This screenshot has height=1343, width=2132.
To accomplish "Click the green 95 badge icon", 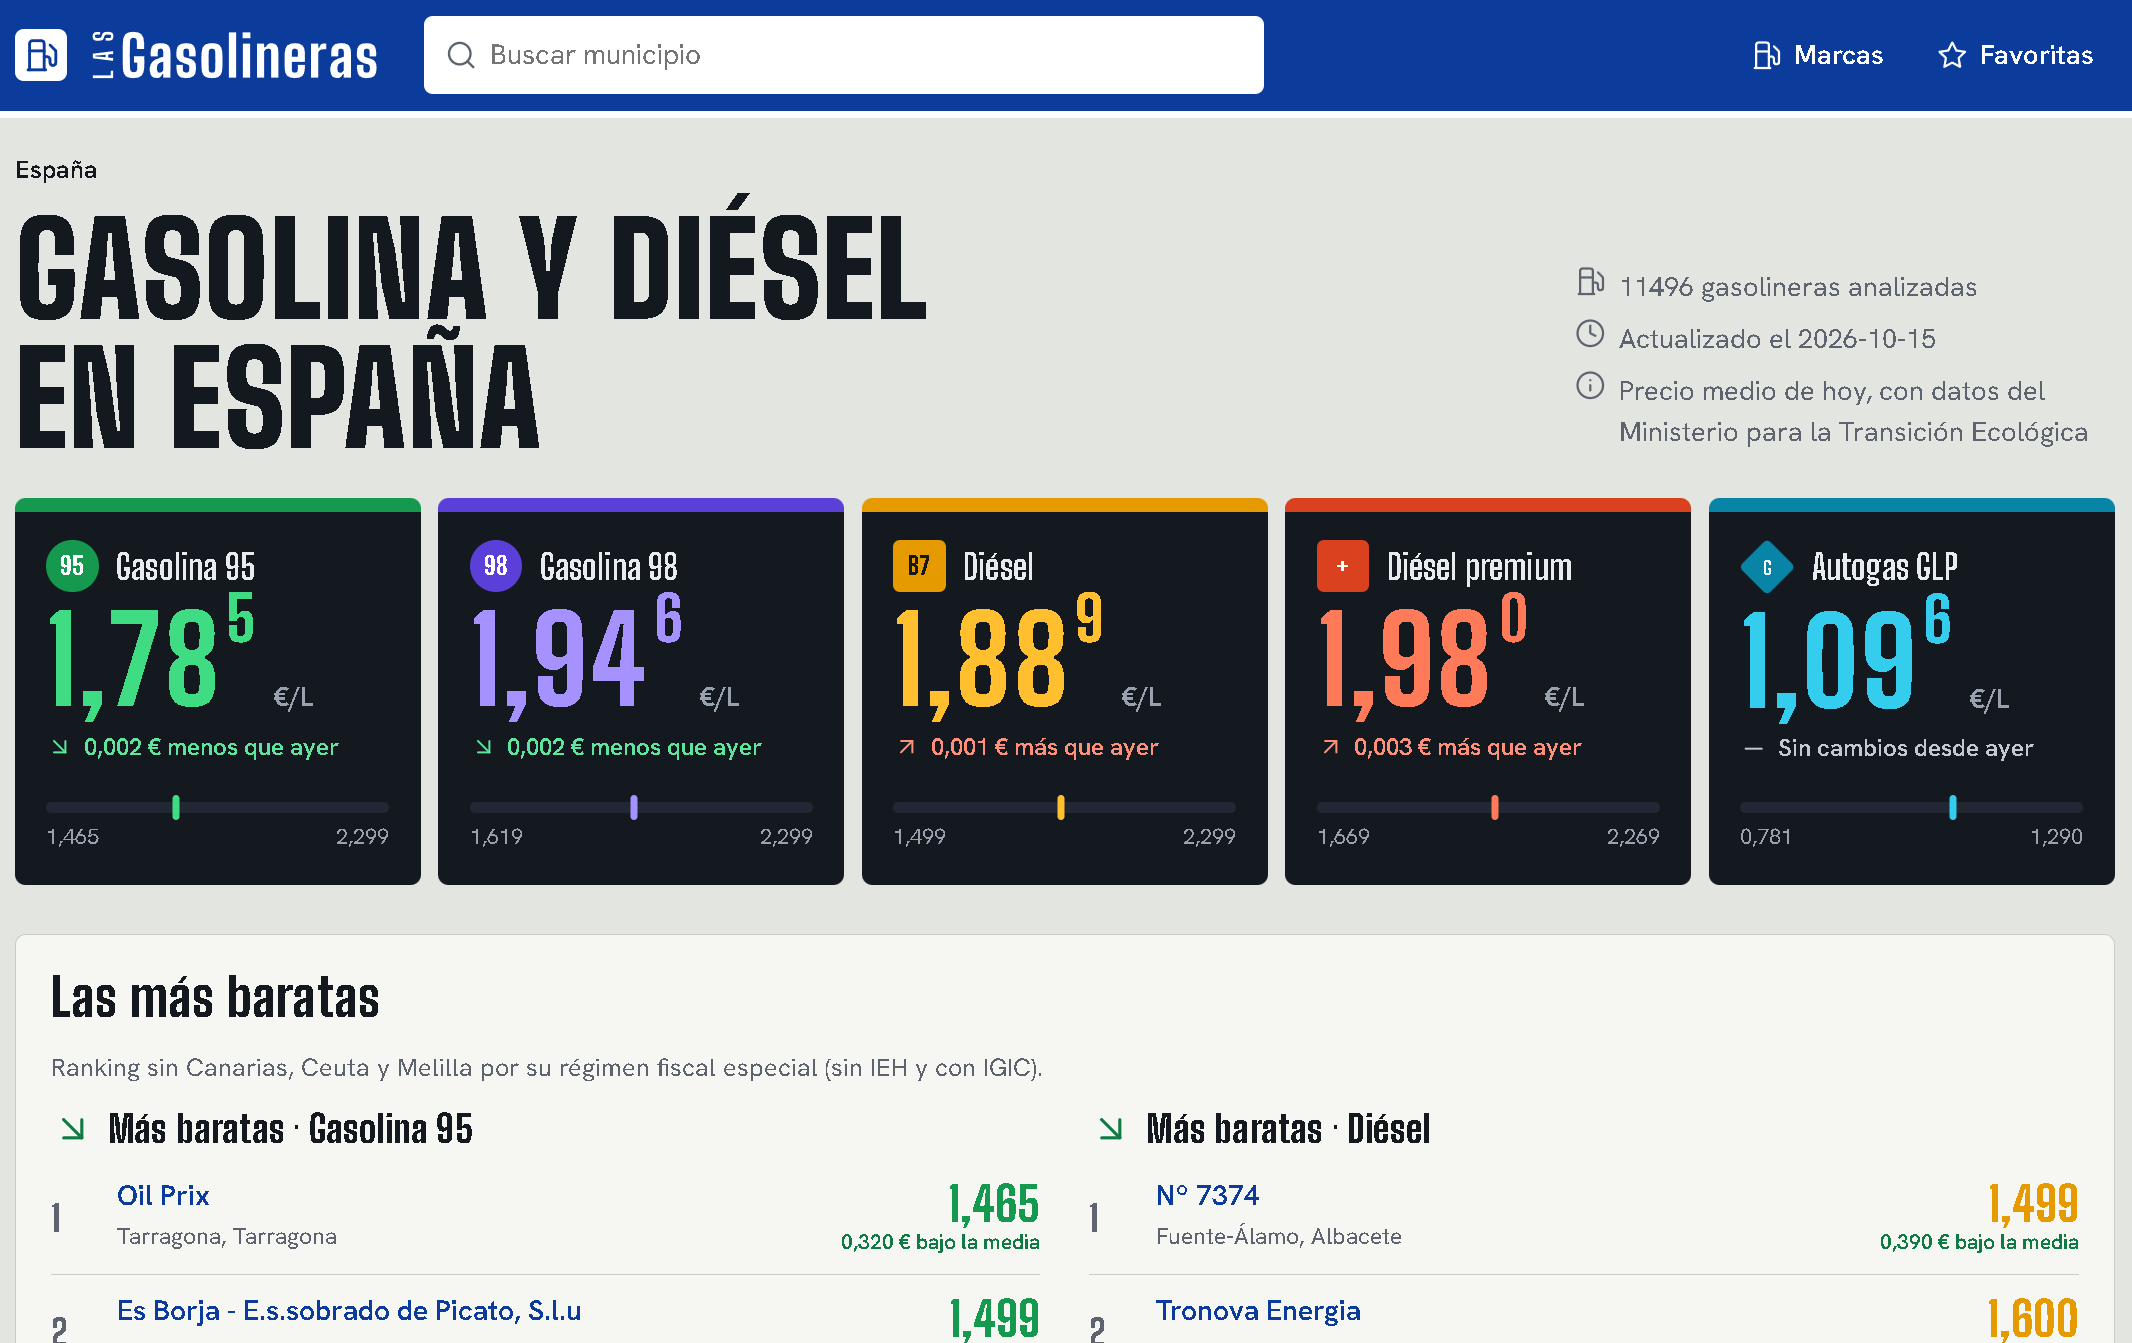I will pos(72,566).
